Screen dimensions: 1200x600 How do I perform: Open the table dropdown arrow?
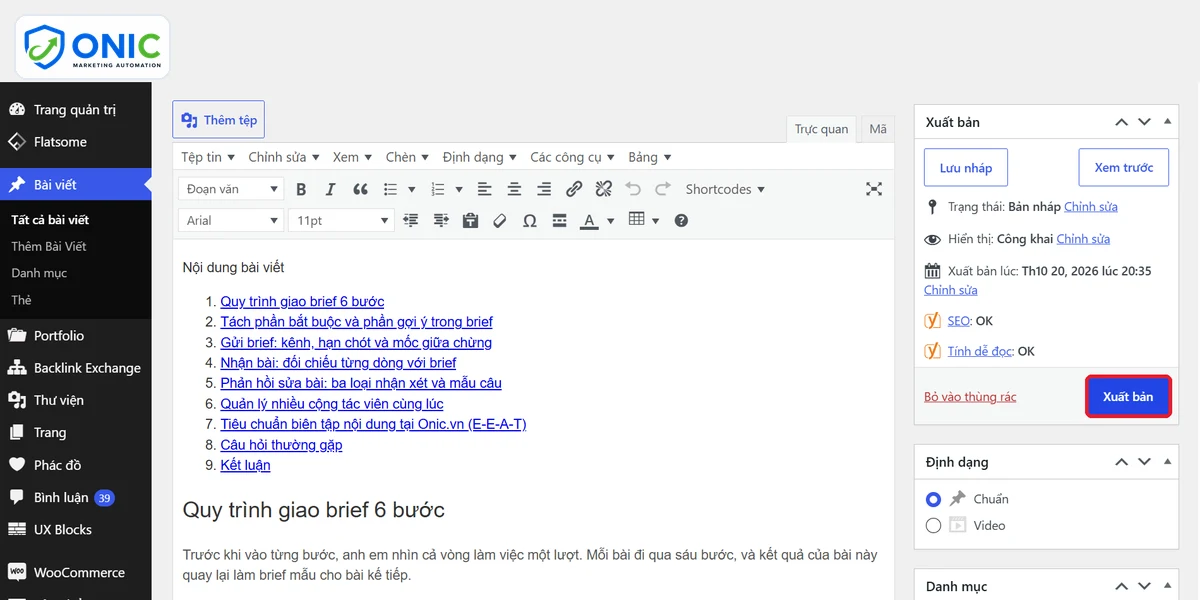tap(656, 220)
